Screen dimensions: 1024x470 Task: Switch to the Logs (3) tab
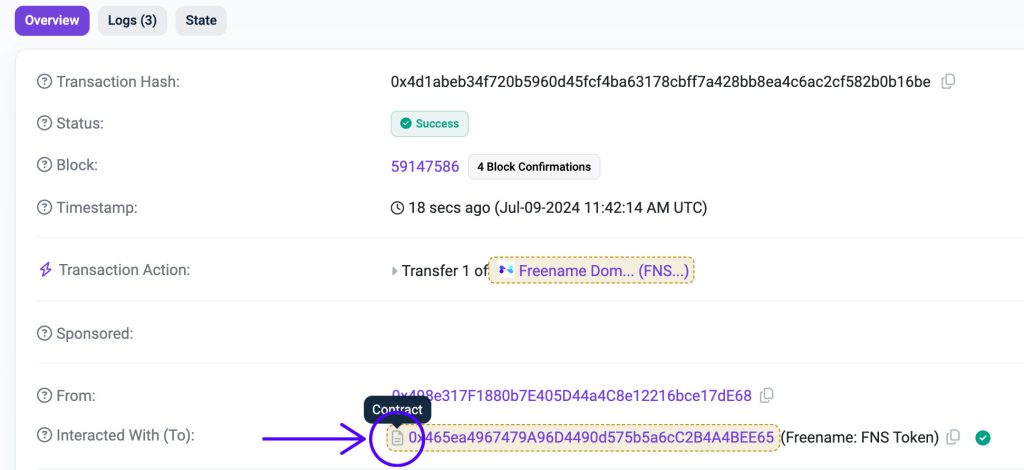132,21
